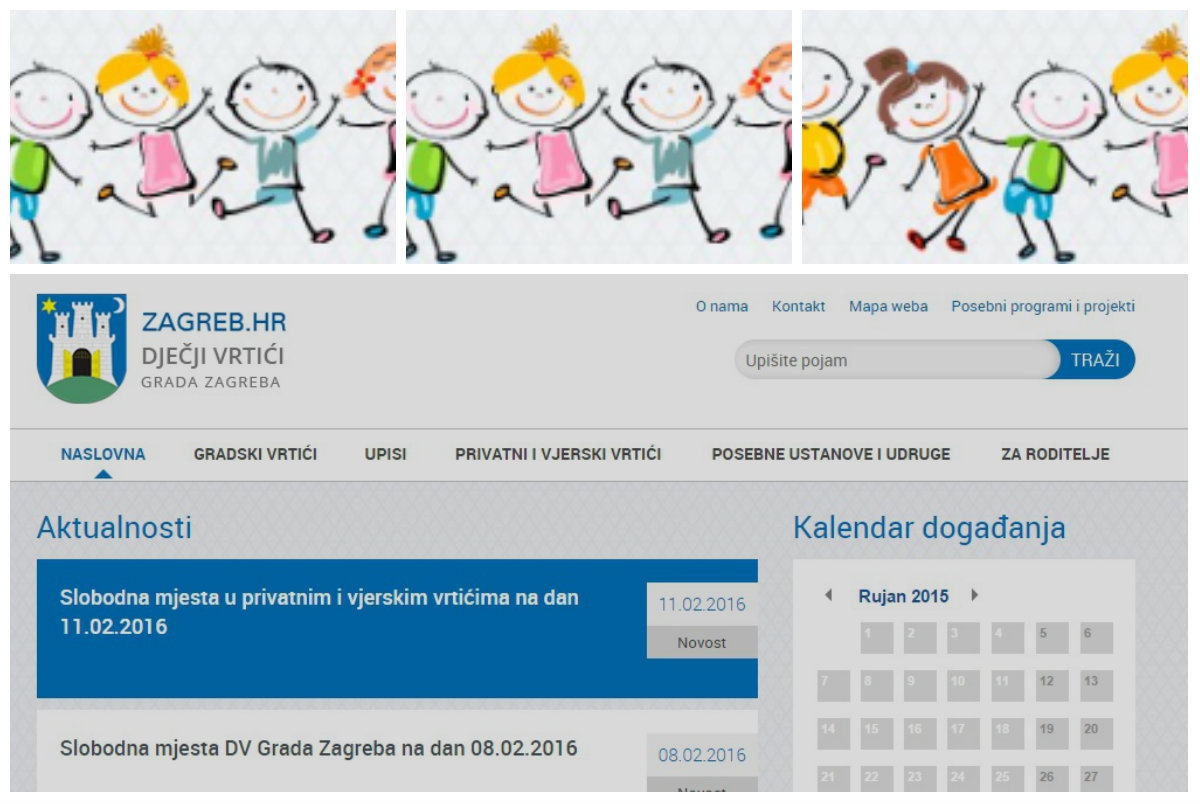Viewport: 1200px width, 804px height.
Task: Open the ZA RODITELJE menu
Action: click(1055, 454)
